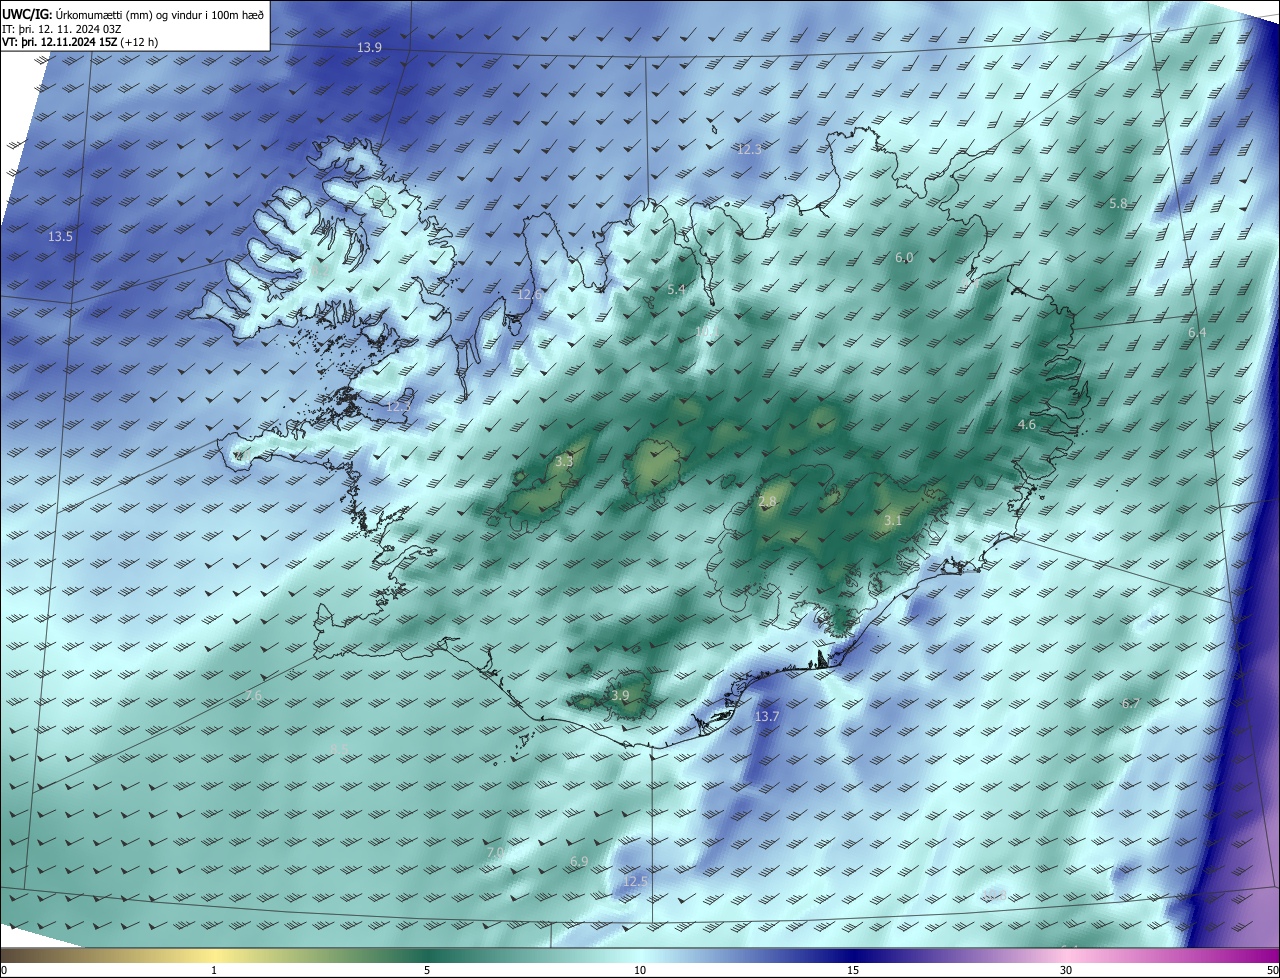1280x978 pixels.
Task: Click the 12.5 value label
Action: pos(636,882)
